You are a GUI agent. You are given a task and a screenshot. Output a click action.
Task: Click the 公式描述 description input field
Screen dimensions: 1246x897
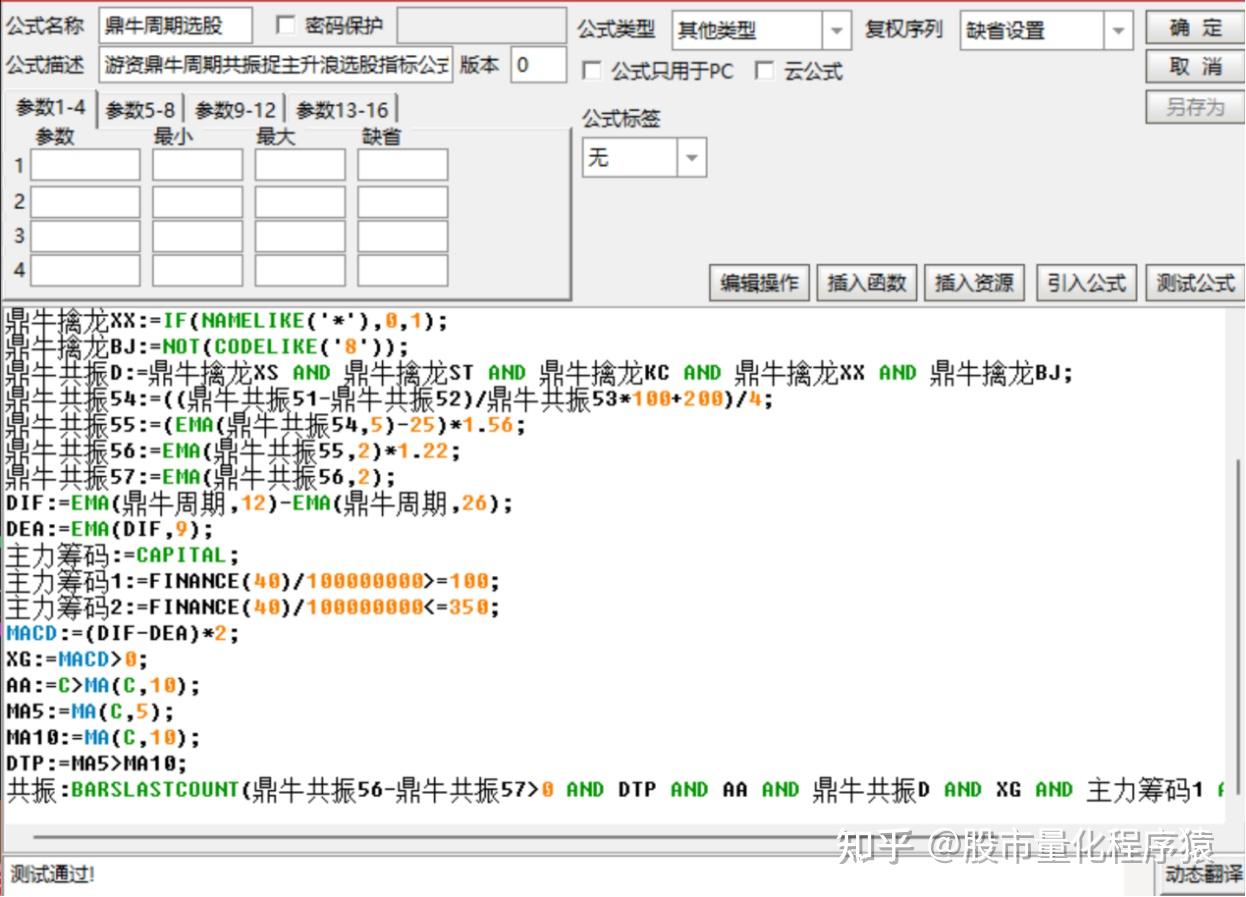[x=276, y=66]
